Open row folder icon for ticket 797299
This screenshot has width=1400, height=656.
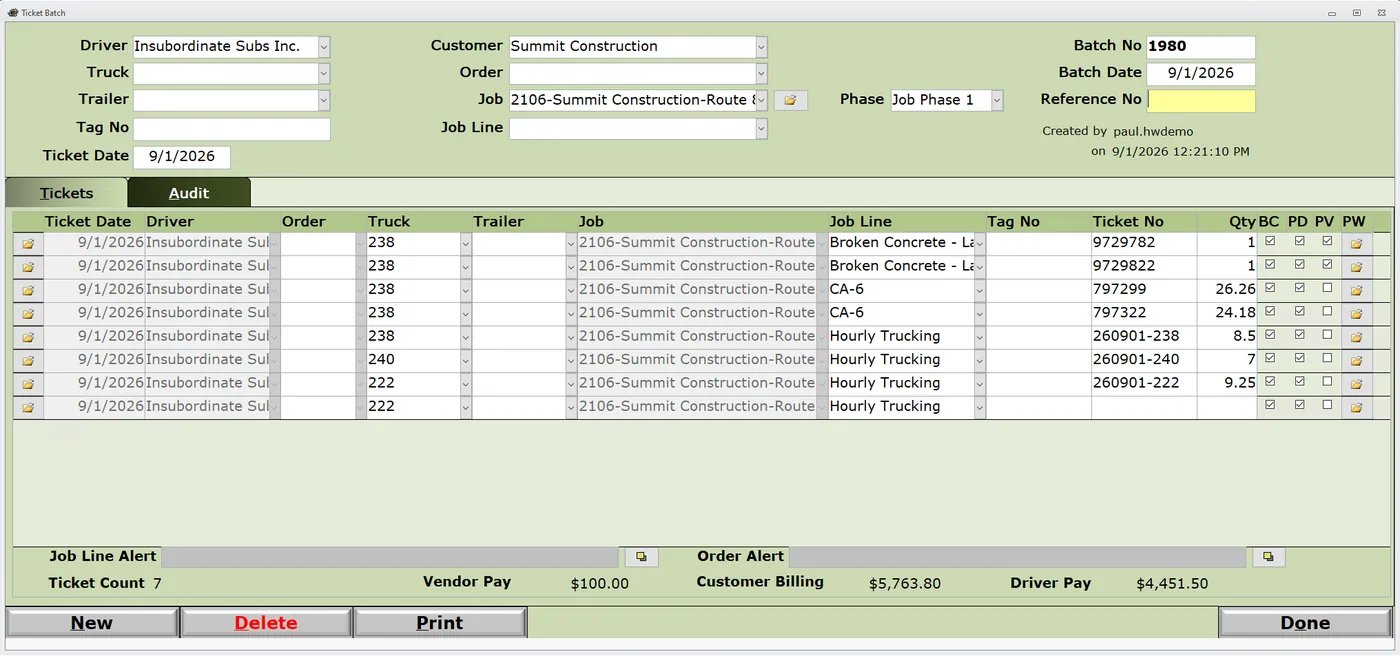(28, 290)
